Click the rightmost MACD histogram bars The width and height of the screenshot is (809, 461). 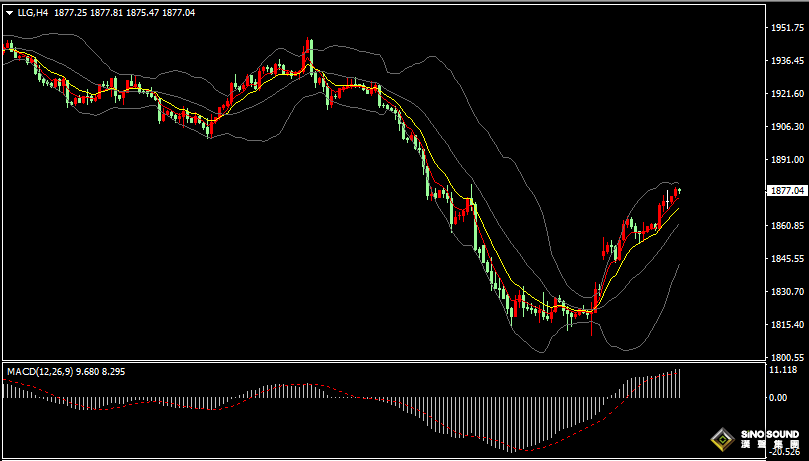click(676, 383)
